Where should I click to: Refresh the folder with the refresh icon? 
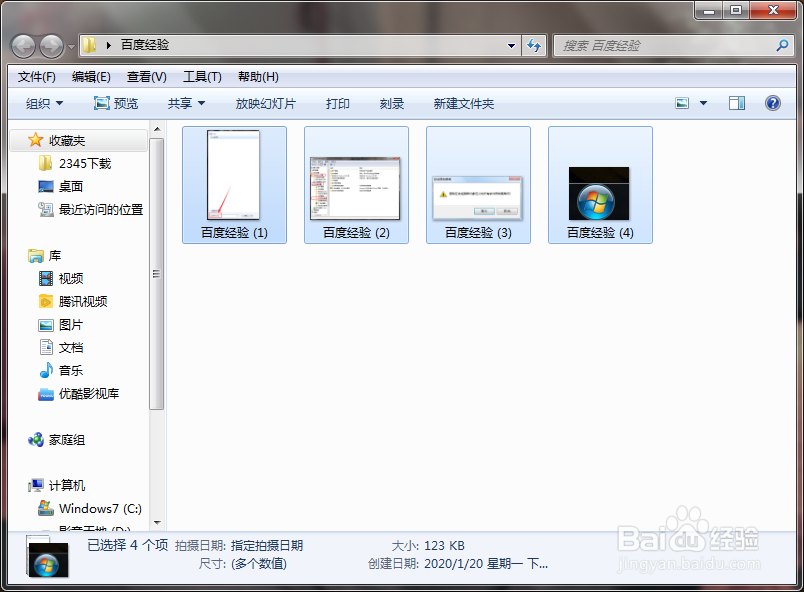point(534,46)
